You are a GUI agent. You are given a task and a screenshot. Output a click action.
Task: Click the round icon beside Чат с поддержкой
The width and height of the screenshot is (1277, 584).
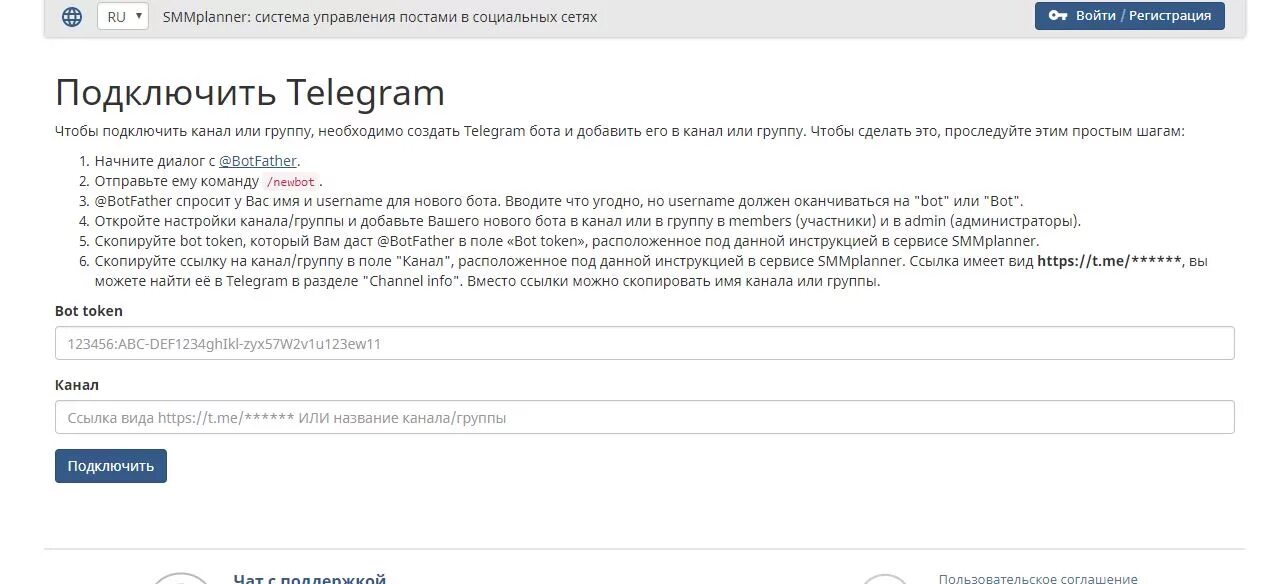pyautogui.click(x=182, y=579)
